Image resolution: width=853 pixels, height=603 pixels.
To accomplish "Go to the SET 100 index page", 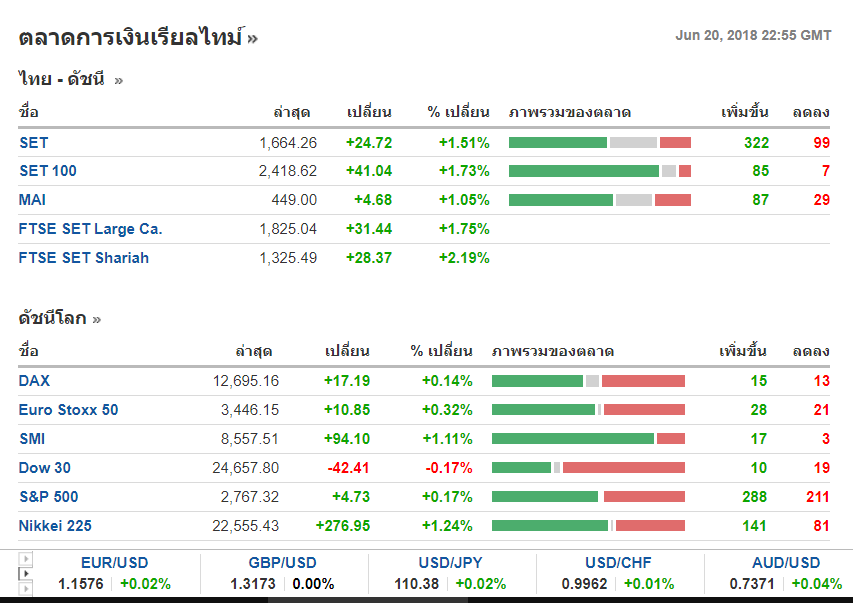I will coord(47,171).
